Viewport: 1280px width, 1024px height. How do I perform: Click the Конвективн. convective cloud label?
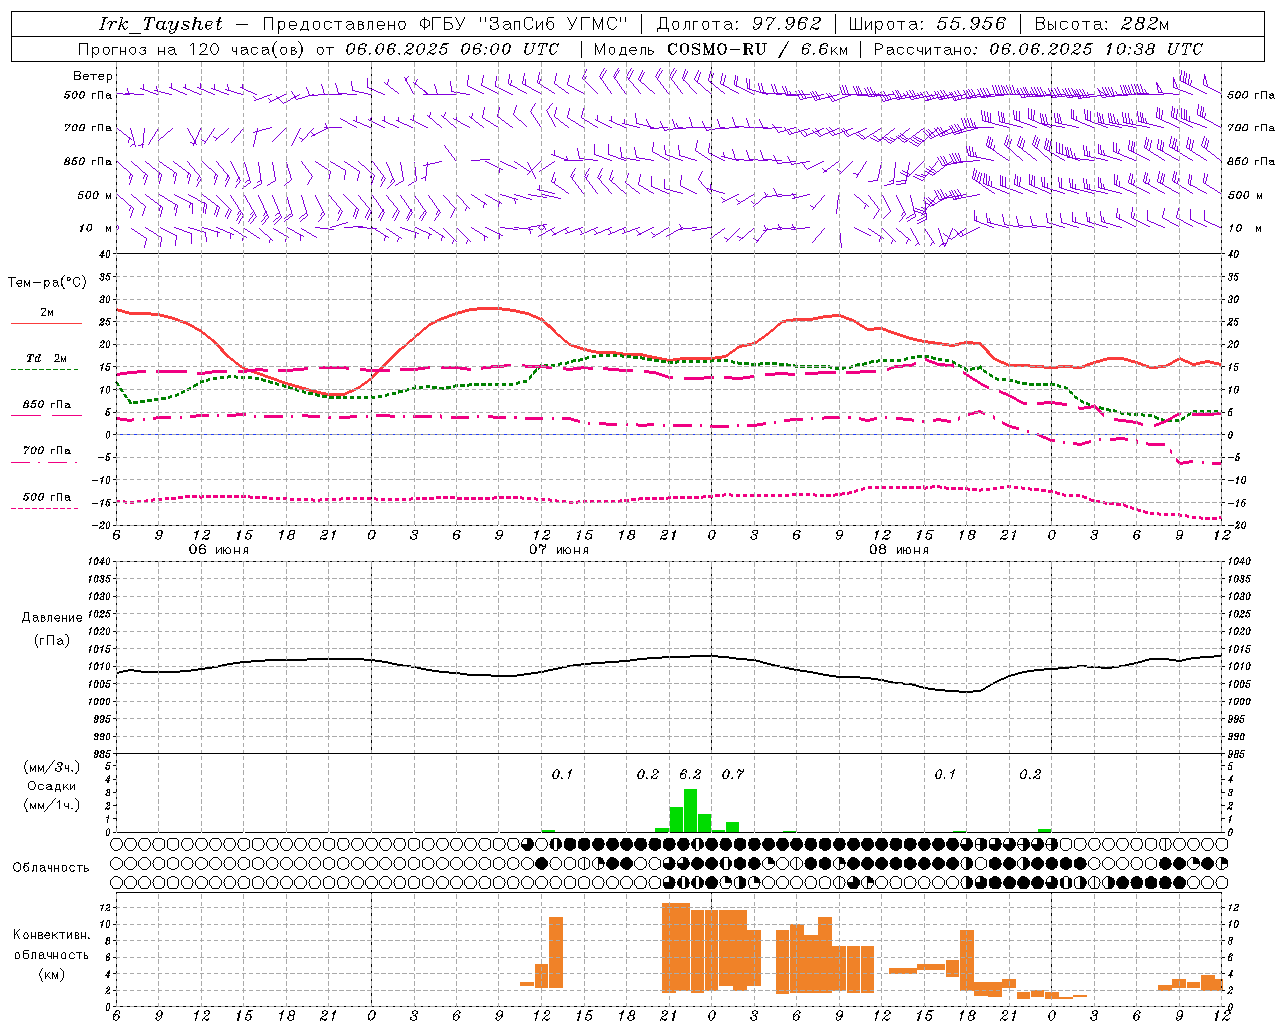click(51, 935)
